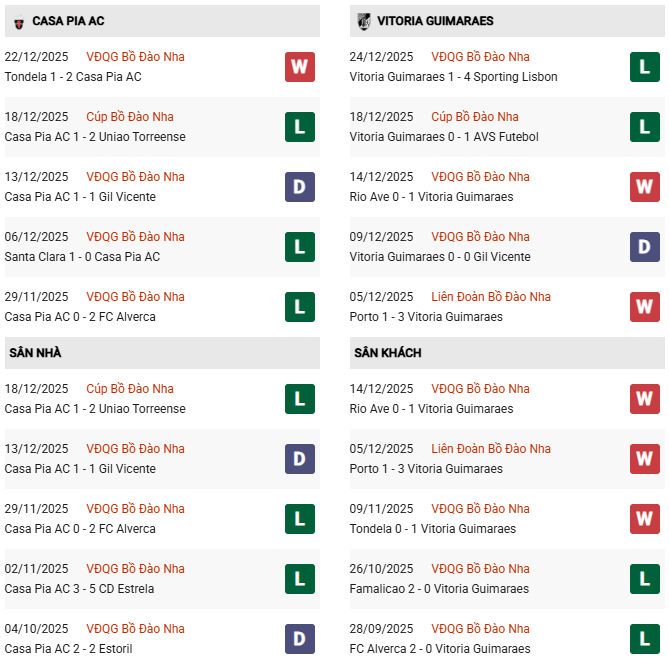Click the W badge for Tondela 1 - 2 Casa Pia AC
This screenshot has height=665, width=669.
point(299,67)
